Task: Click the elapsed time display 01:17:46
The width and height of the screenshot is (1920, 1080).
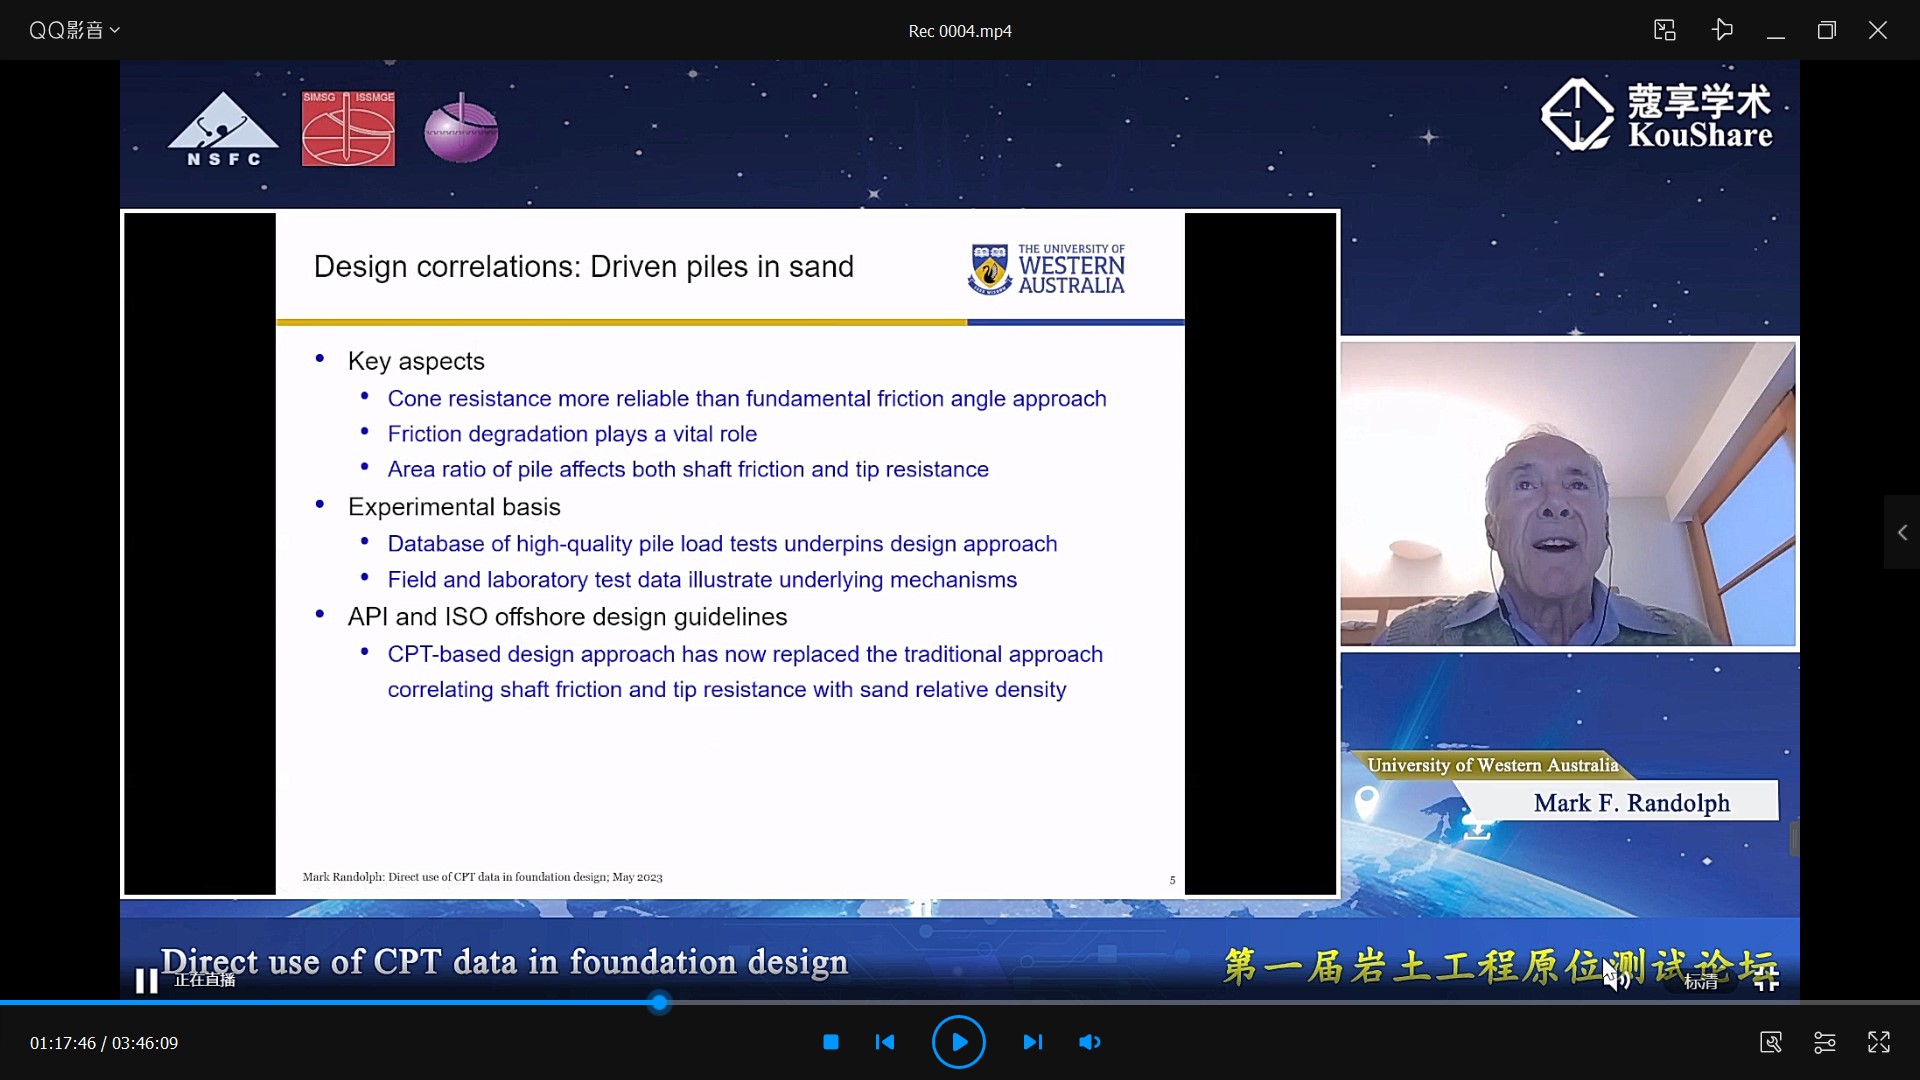Action: coord(62,1043)
